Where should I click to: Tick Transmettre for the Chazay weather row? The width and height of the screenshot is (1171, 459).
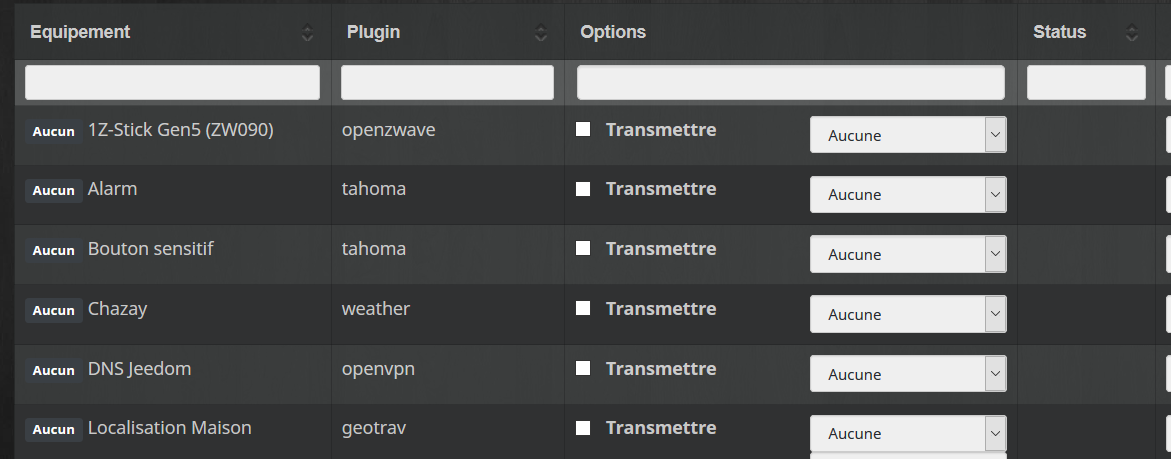coord(583,309)
